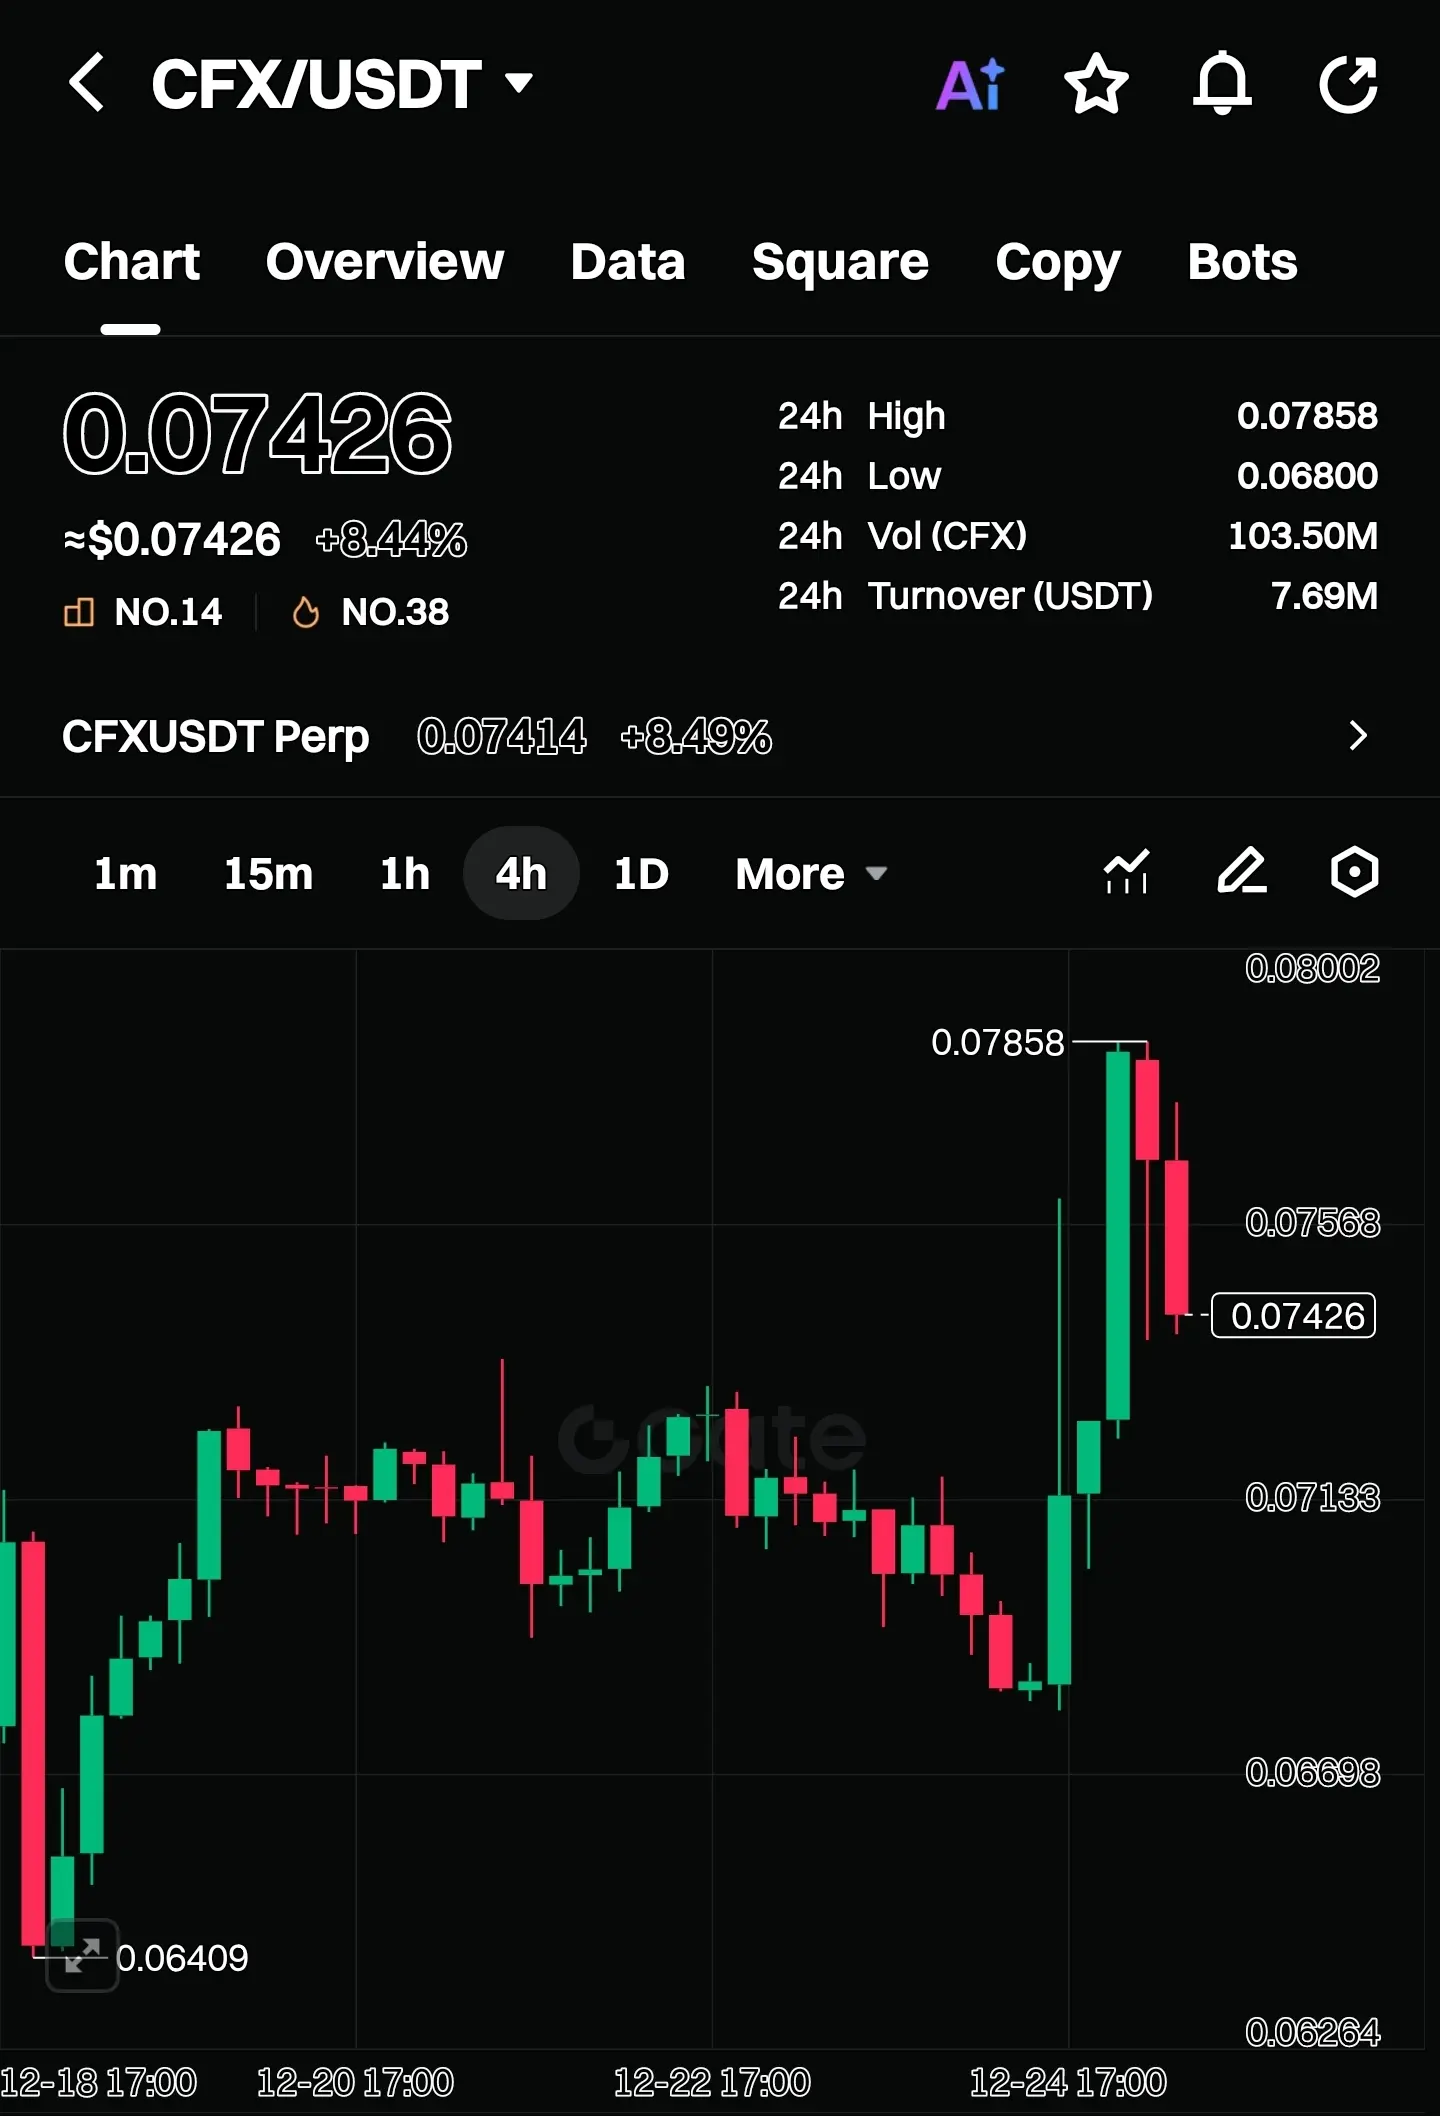This screenshot has height=2116, width=1440.
Task: Add CFX/USDT to favorites with star
Action: tap(1096, 84)
